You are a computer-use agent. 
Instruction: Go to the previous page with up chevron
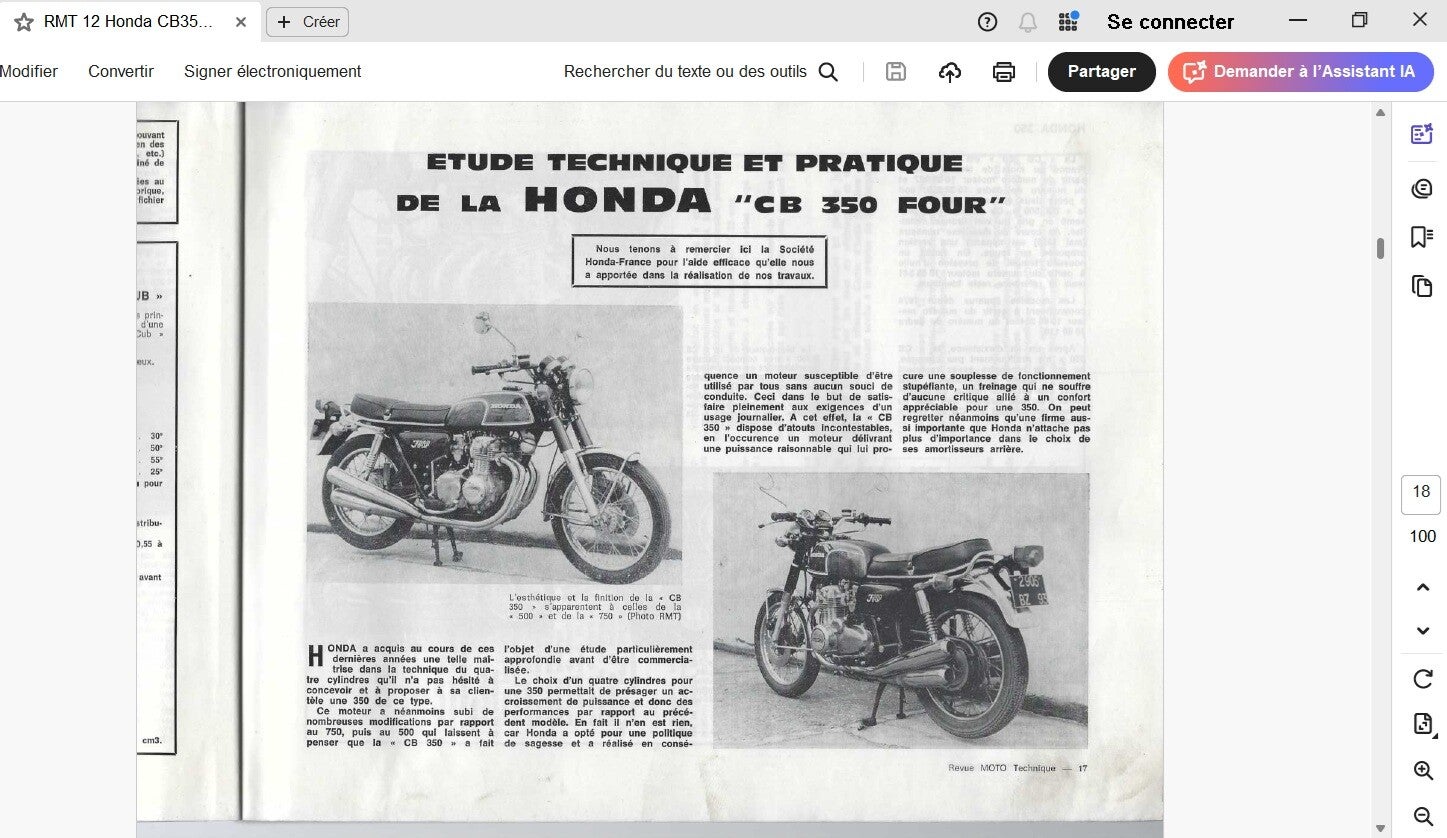point(1423,588)
